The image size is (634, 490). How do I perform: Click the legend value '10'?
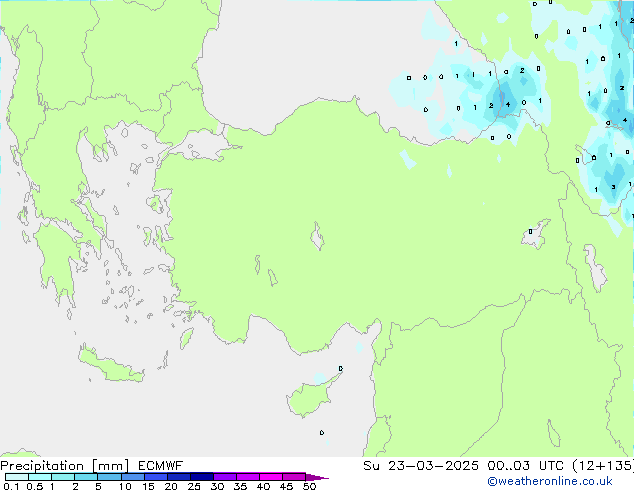coord(125,486)
